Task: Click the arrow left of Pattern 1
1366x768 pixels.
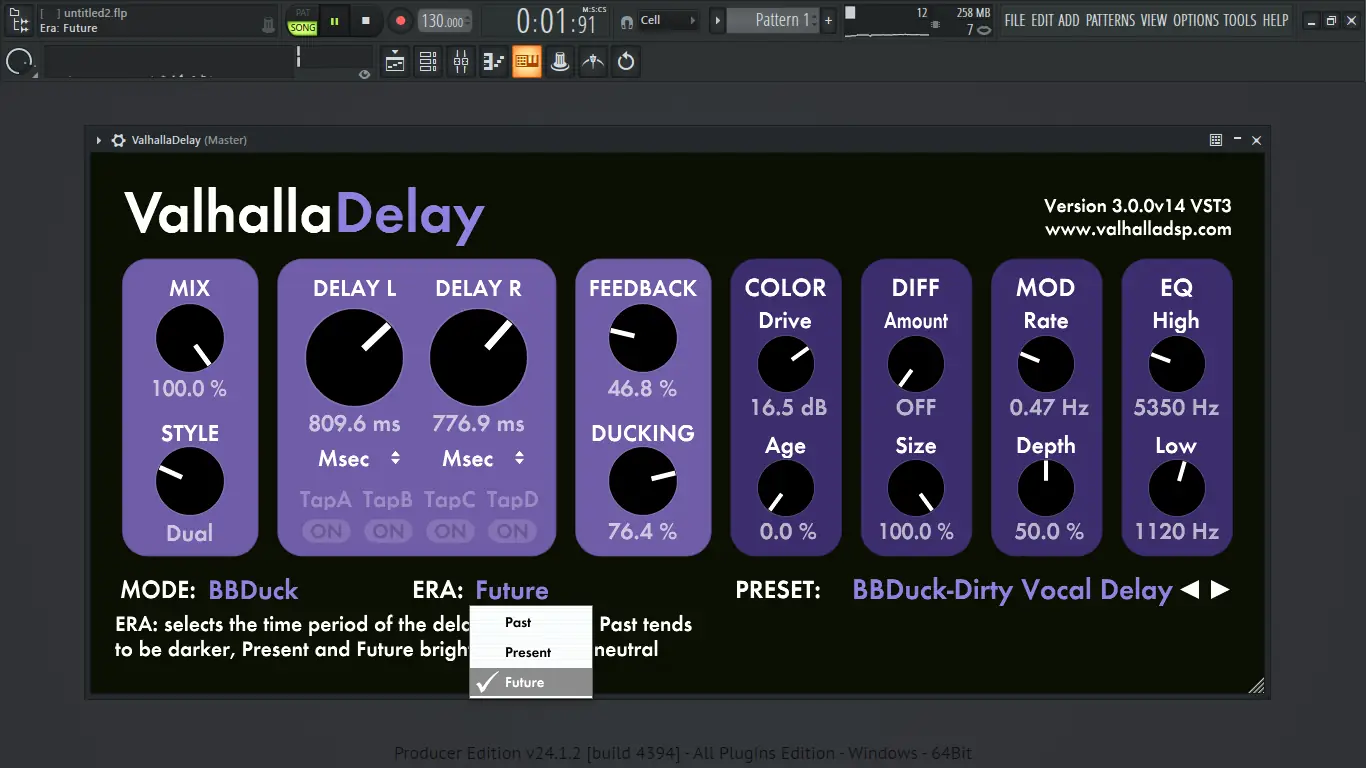Action: (x=717, y=20)
